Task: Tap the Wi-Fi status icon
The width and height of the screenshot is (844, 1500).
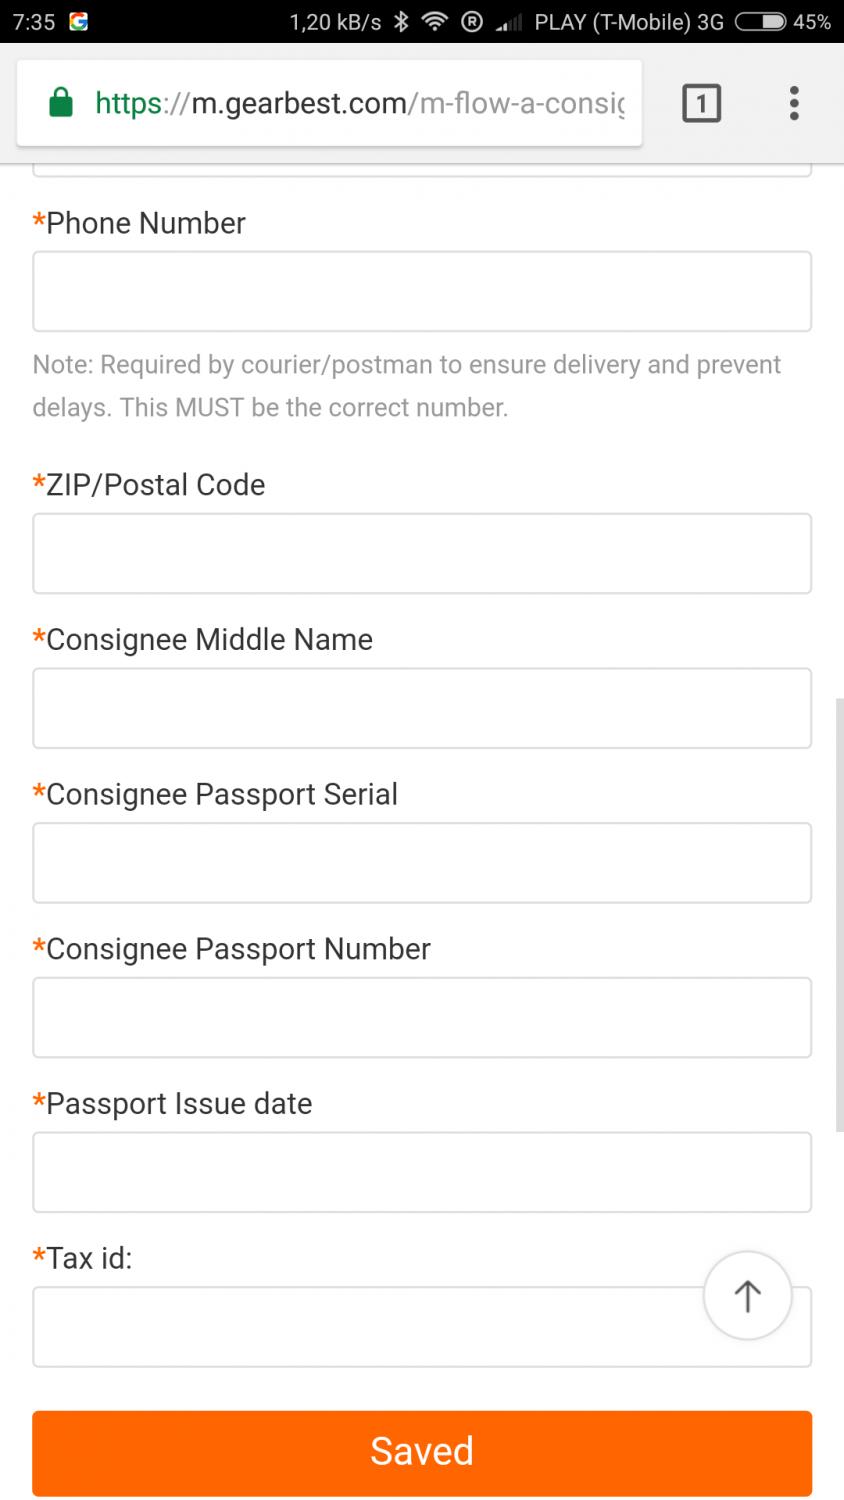Action: 435,21
